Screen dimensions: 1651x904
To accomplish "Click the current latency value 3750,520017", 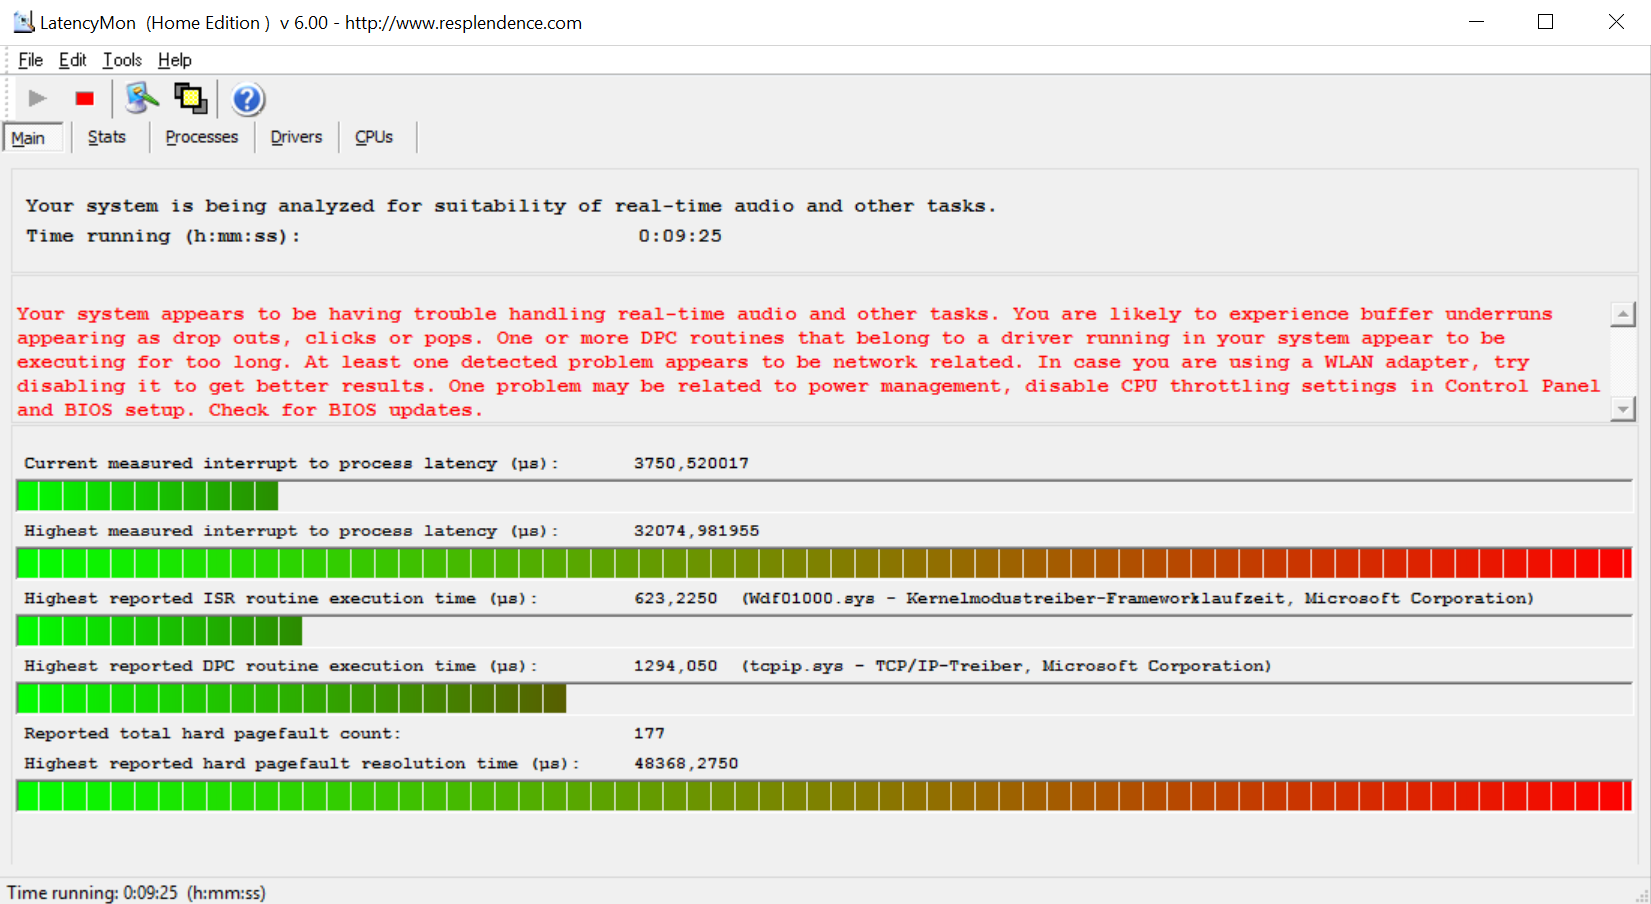I will tap(691, 463).
